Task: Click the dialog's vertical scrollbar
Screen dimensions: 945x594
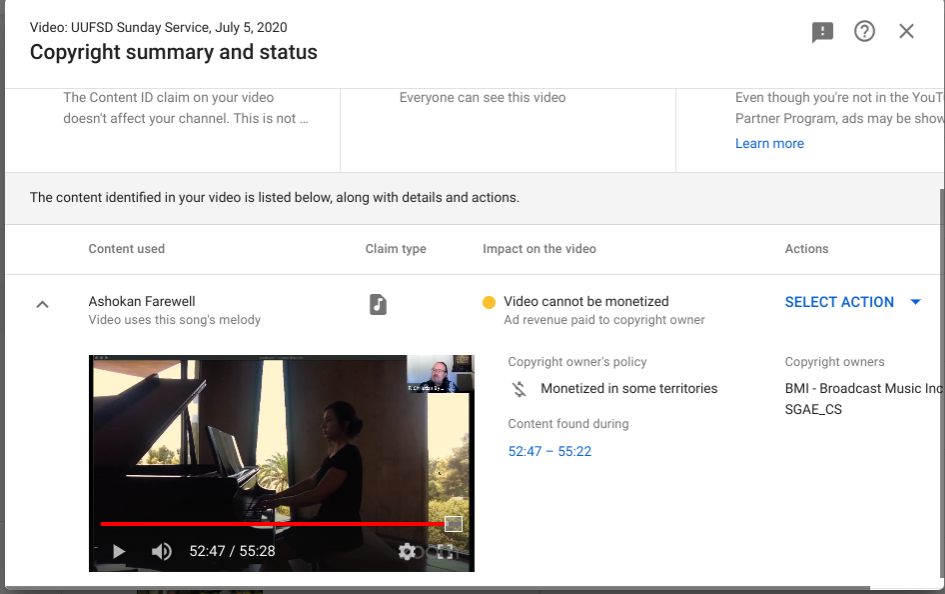Action: pyautogui.click(x=942, y=386)
